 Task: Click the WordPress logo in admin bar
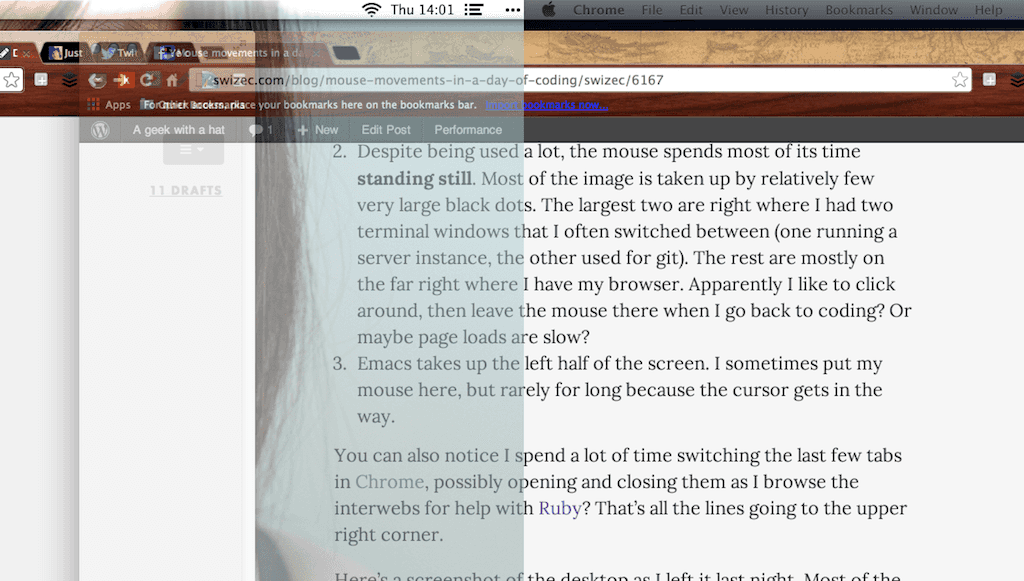click(100, 130)
